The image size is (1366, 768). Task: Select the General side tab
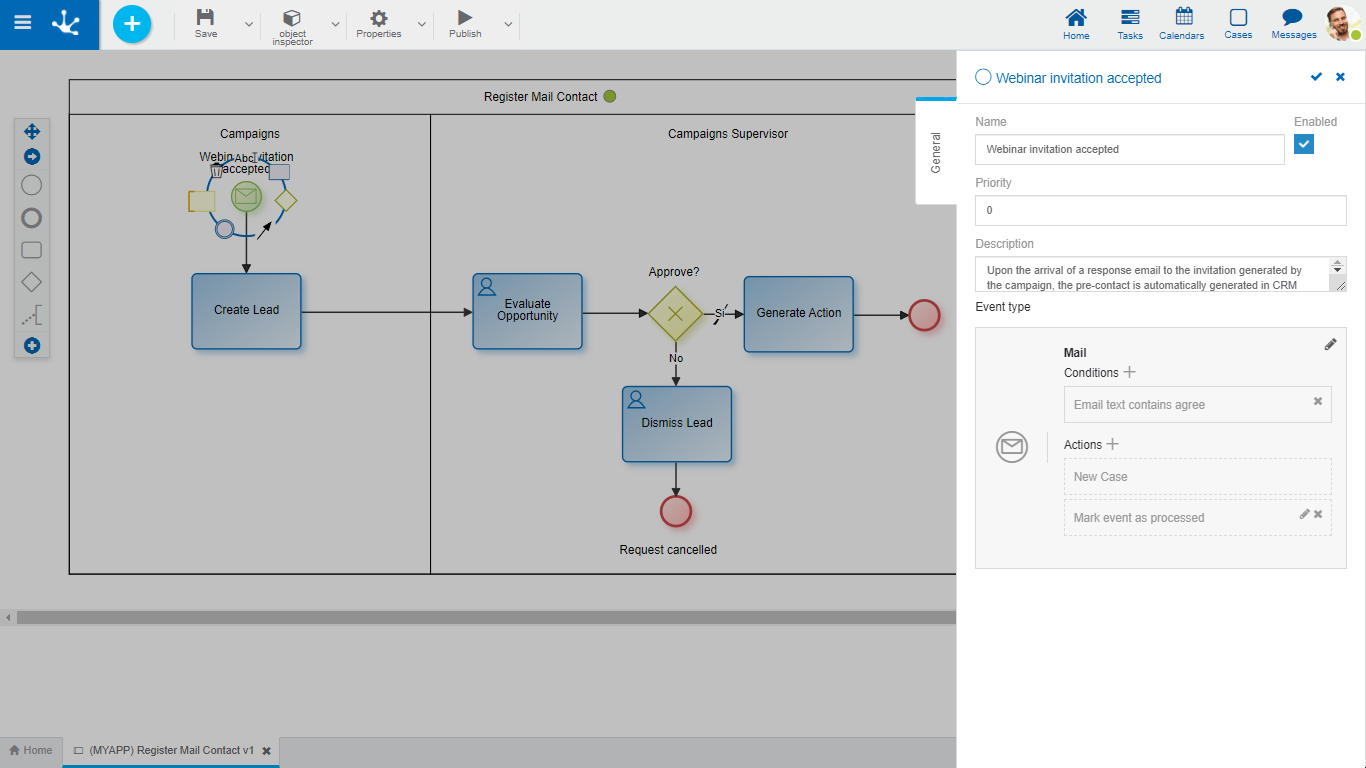click(x=936, y=152)
